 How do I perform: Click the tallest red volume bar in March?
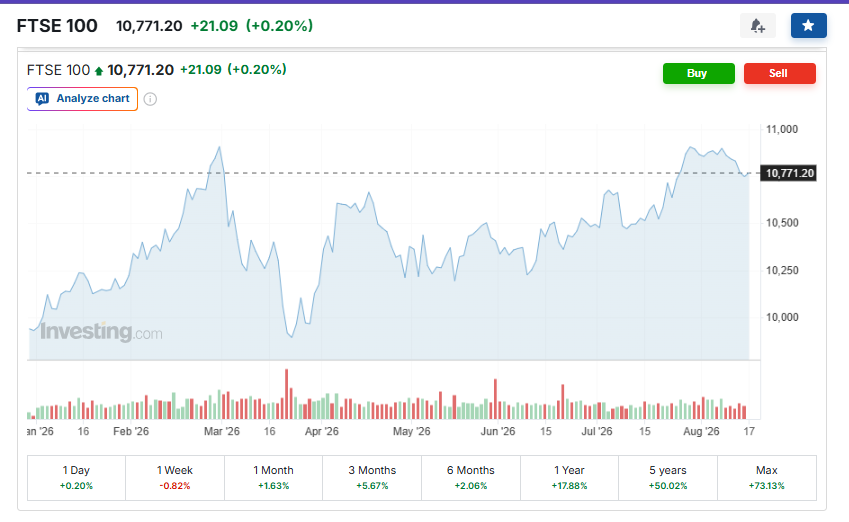coord(286,394)
